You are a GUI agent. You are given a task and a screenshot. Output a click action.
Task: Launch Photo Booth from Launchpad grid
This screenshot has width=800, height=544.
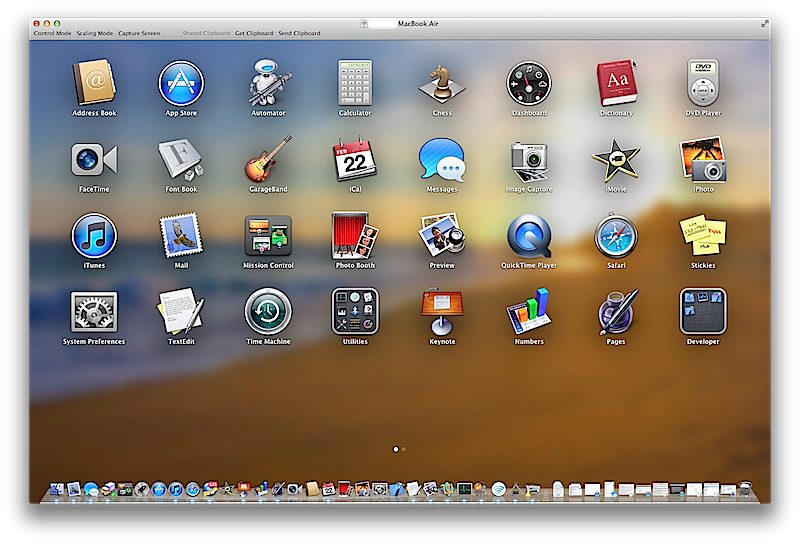[x=355, y=235]
